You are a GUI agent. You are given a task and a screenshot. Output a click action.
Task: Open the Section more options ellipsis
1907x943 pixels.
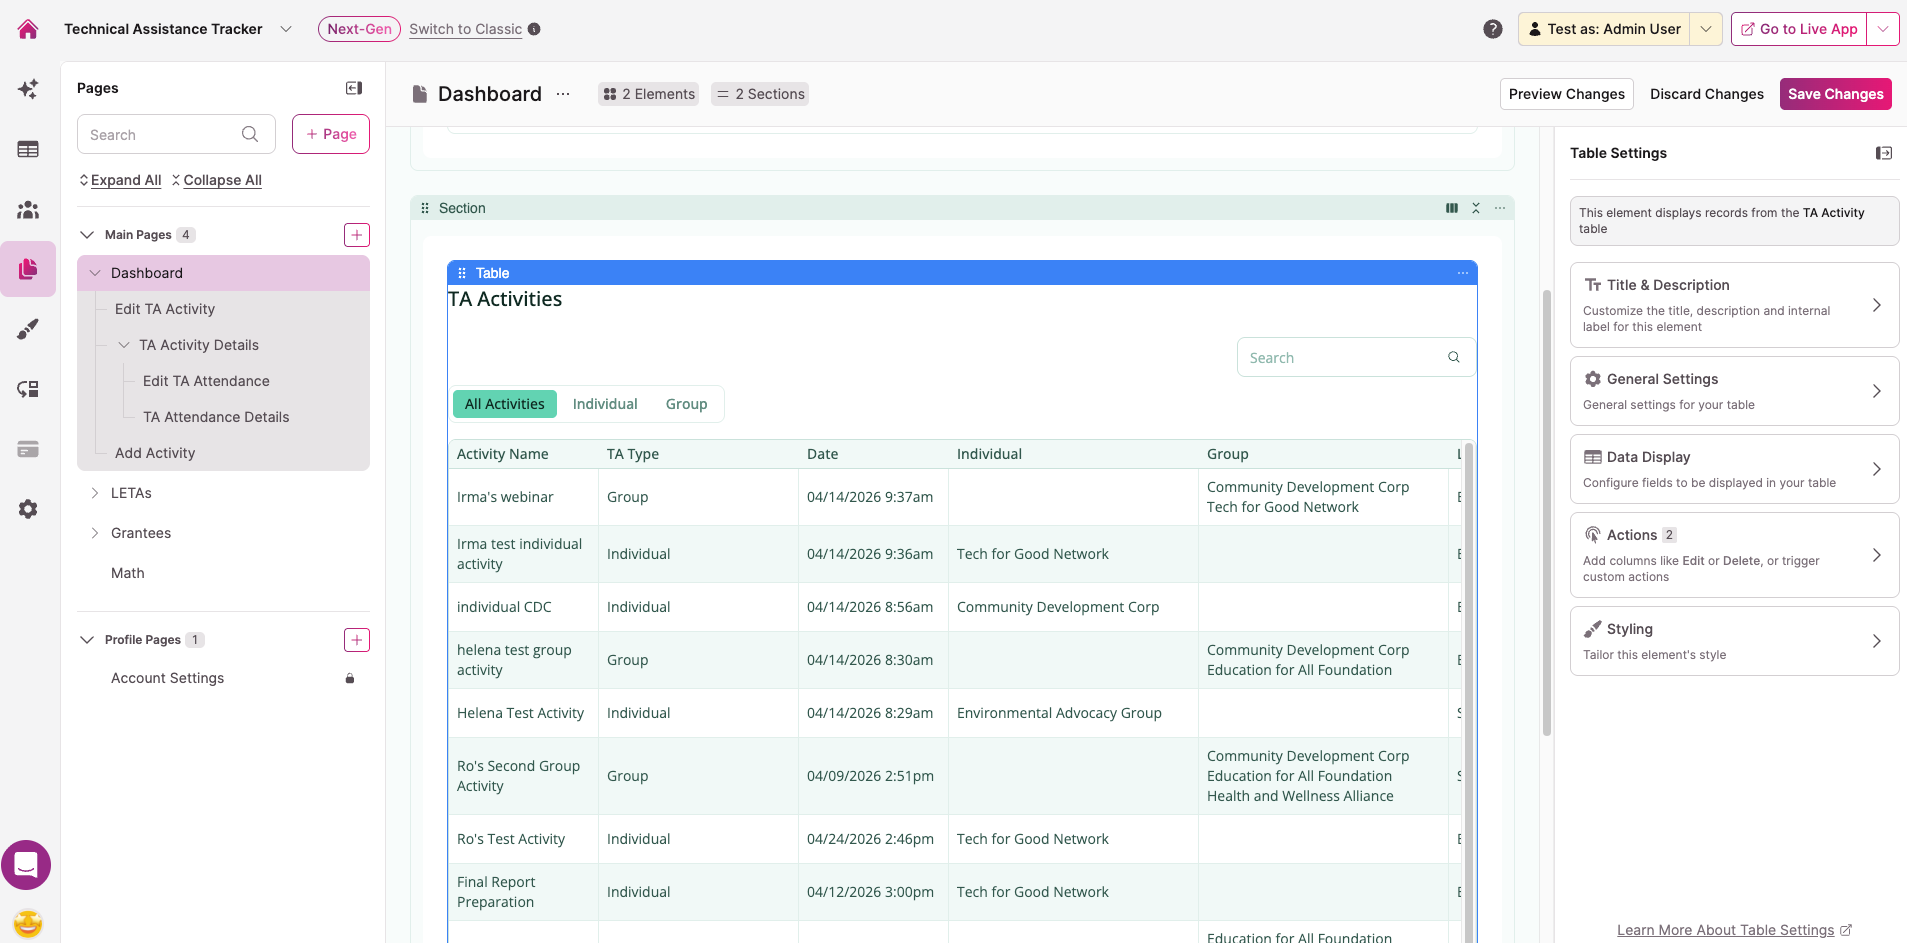(1500, 208)
